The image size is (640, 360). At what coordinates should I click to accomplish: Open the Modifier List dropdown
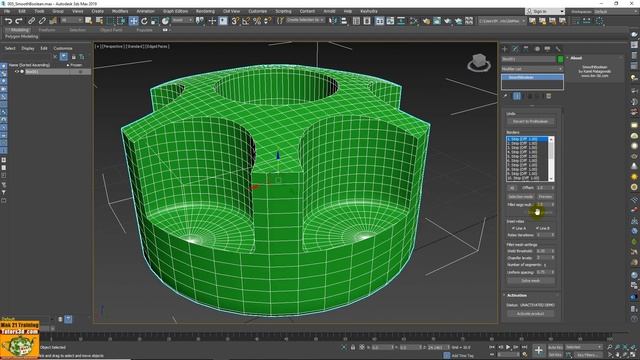click(x=532, y=69)
